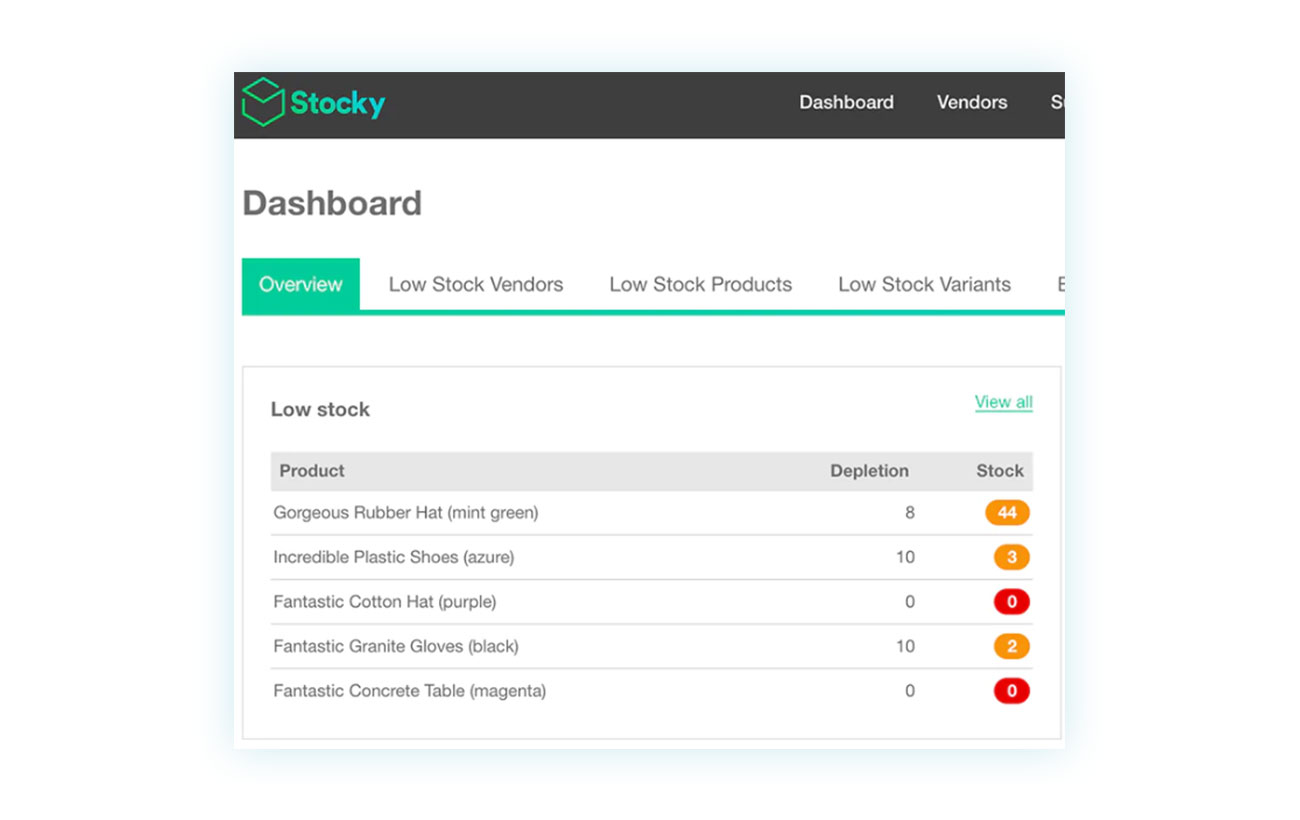Select Fantastic Granite Gloves (black) row
Viewport: 1300px width, 820px height.
click(652, 646)
